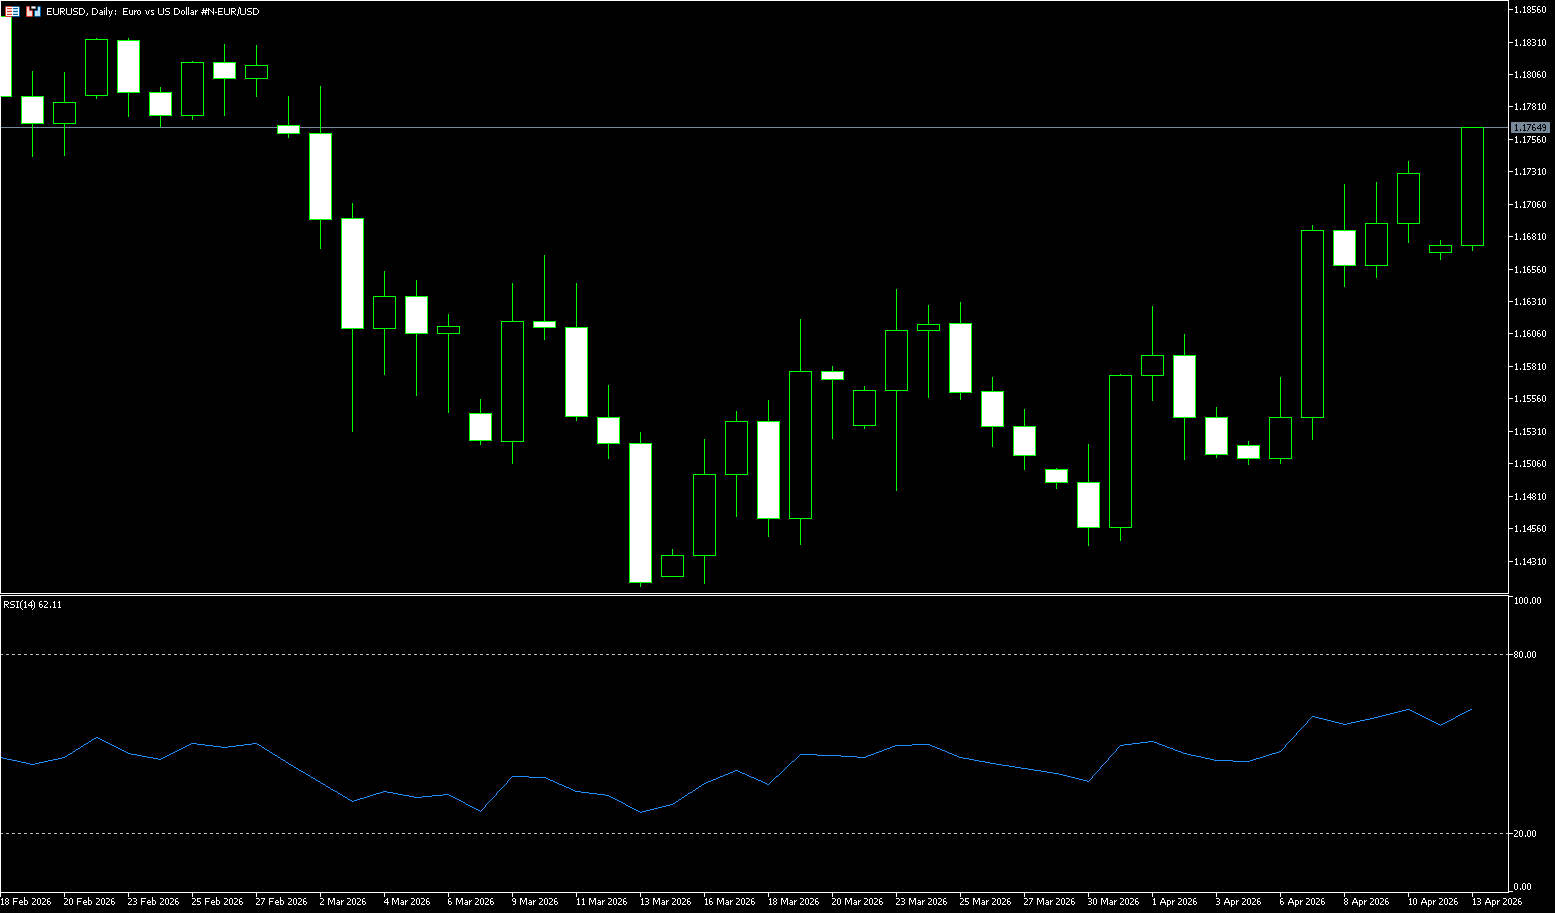Click the 1.18560 price axis label
The image size is (1555, 913).
1530,9
